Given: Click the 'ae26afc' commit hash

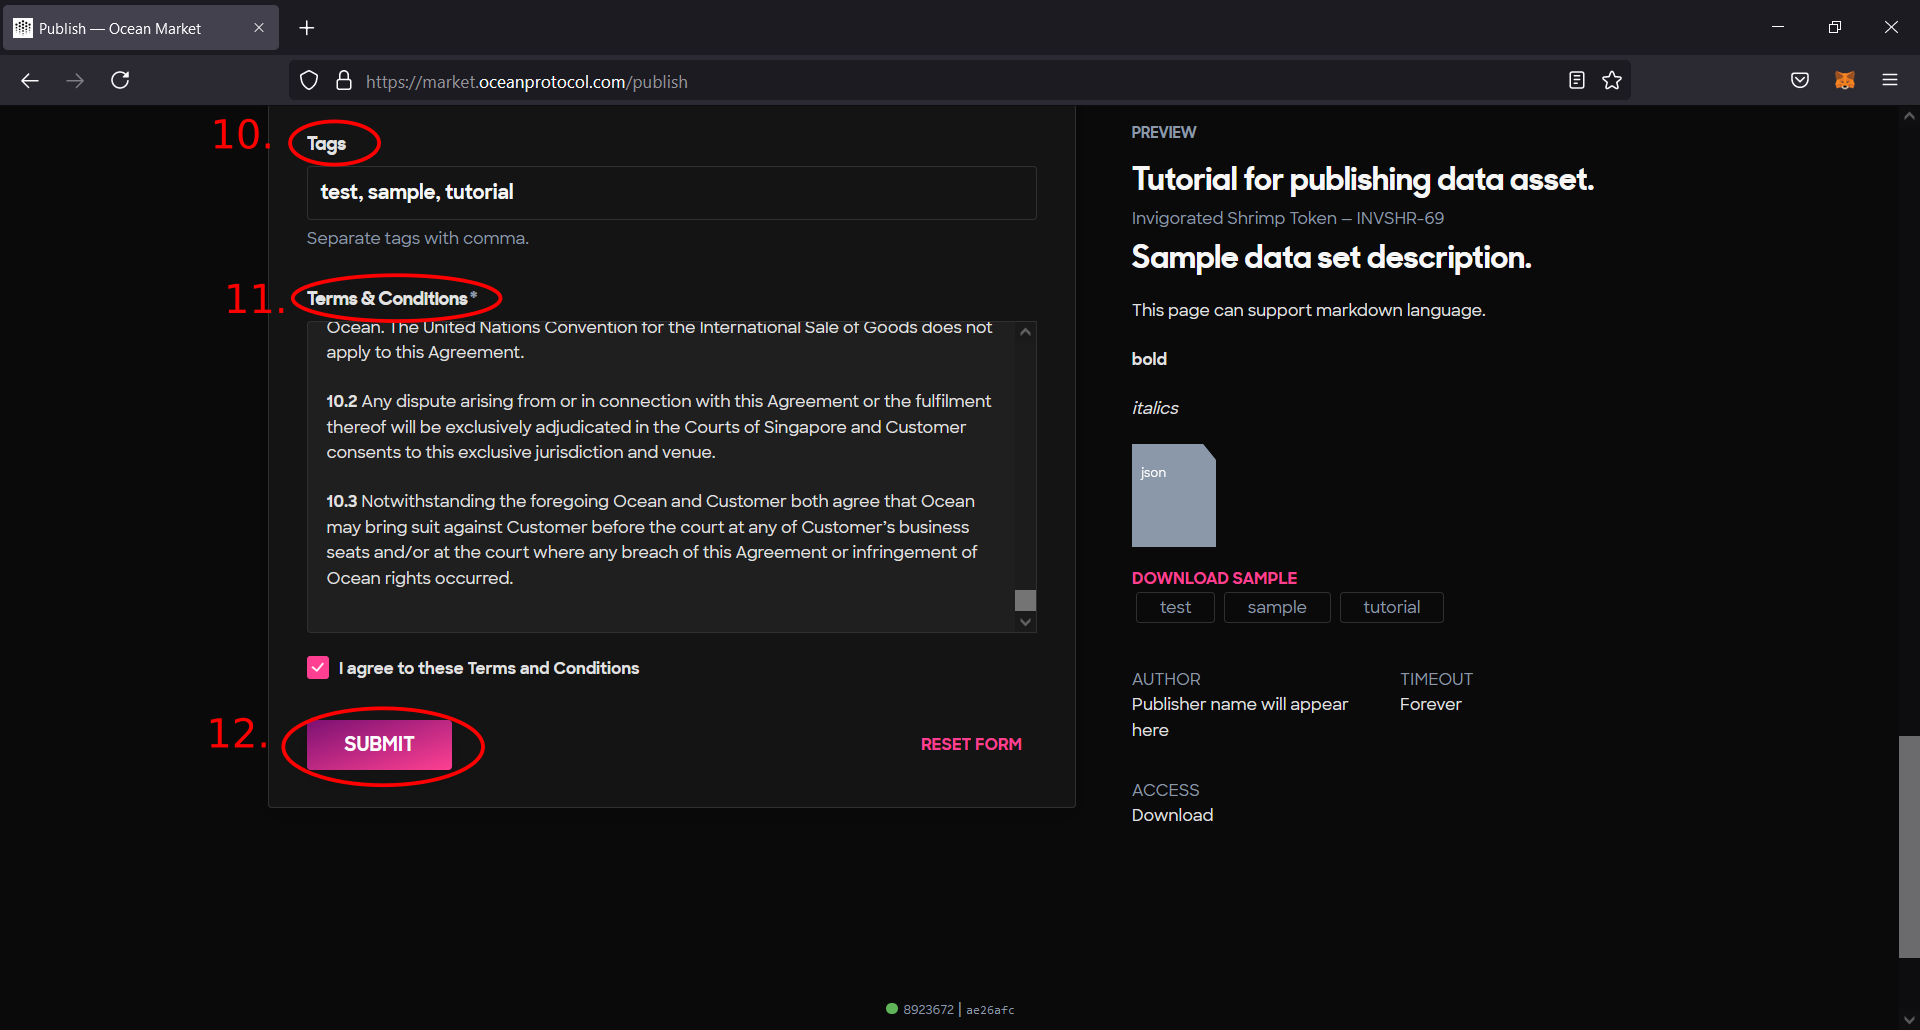Looking at the screenshot, I should tap(990, 1010).
